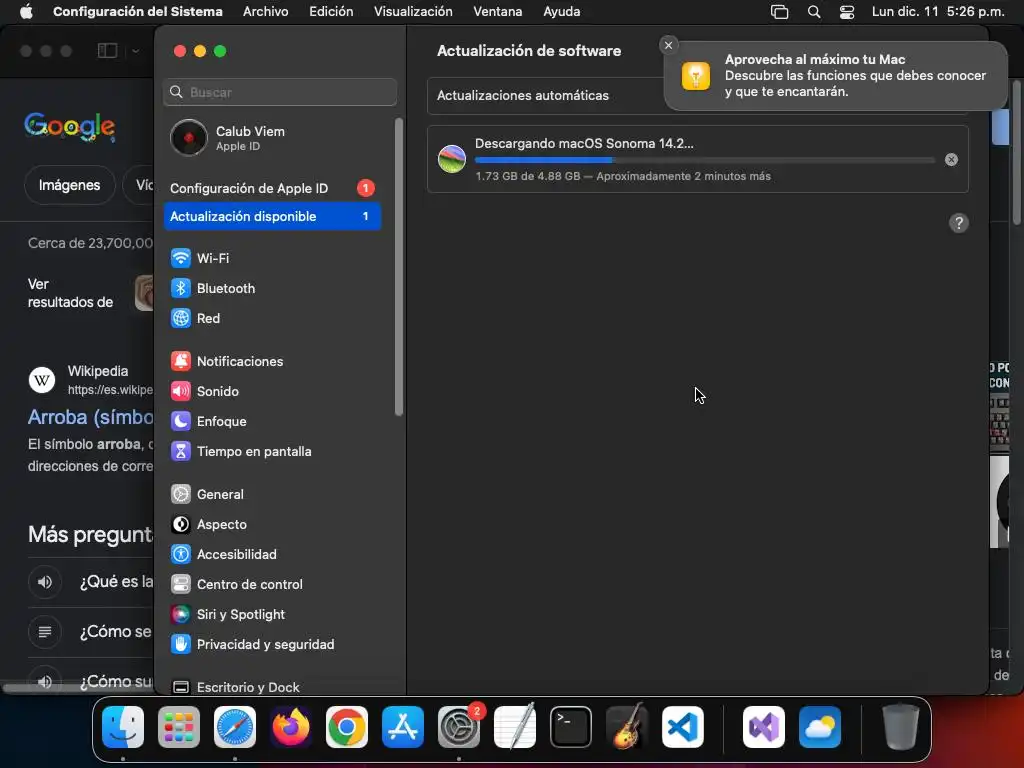This screenshot has width=1024, height=768.
Task: Open the Edición menu
Action: (x=331, y=12)
